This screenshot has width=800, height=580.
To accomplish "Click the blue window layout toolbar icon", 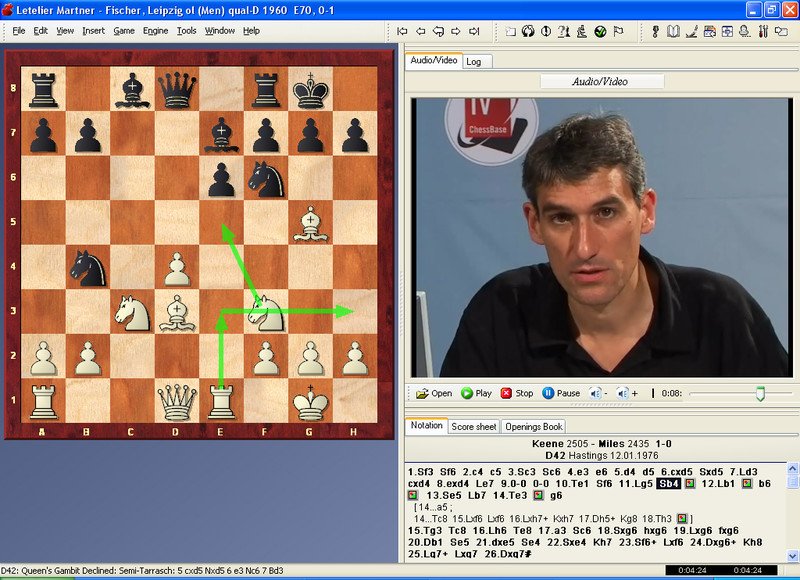I will [x=727, y=32].
